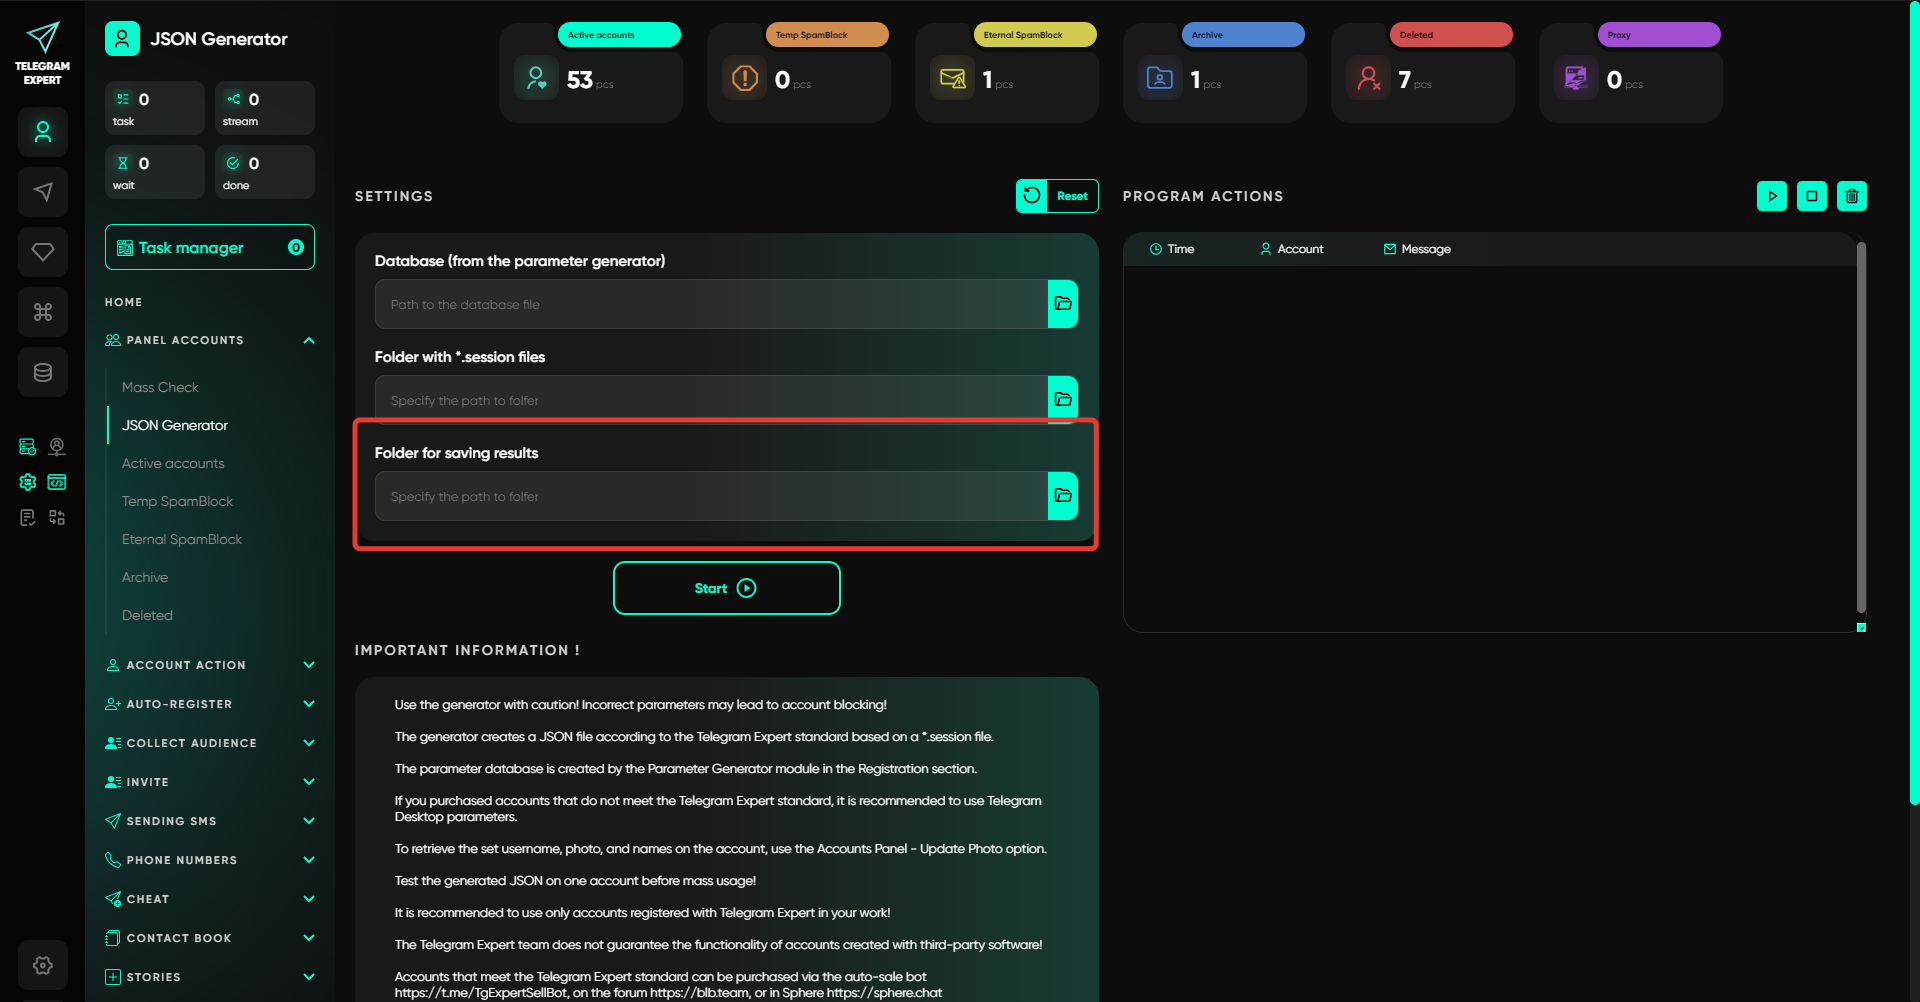Image resolution: width=1920 pixels, height=1002 pixels.
Task: Expand the Collect Audience section
Action: (308, 743)
